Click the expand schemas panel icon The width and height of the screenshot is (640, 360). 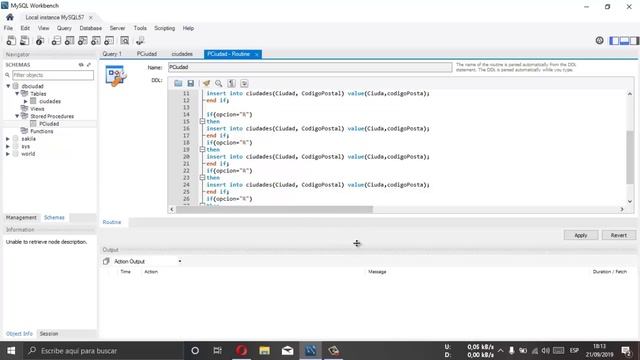point(89,64)
